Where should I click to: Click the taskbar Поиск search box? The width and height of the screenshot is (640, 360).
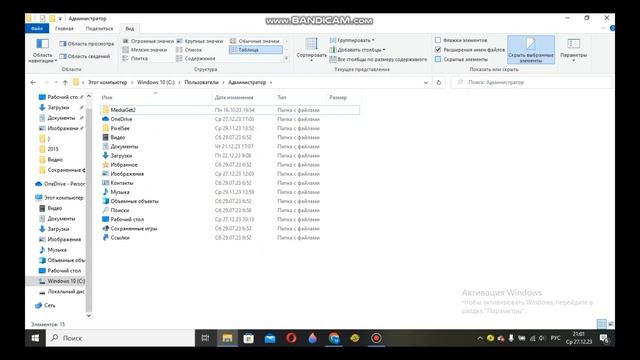click(120, 338)
